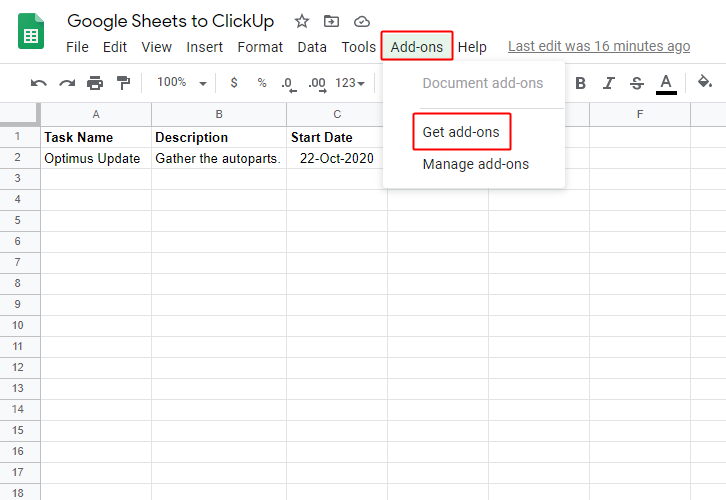
Task: Toggle bold formatting
Action: click(580, 83)
